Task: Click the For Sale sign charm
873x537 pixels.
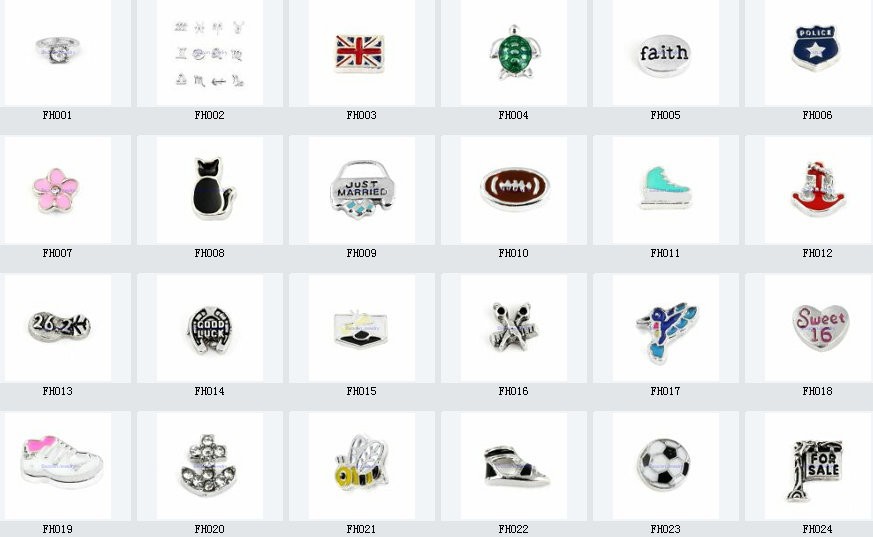Action: [x=815, y=470]
